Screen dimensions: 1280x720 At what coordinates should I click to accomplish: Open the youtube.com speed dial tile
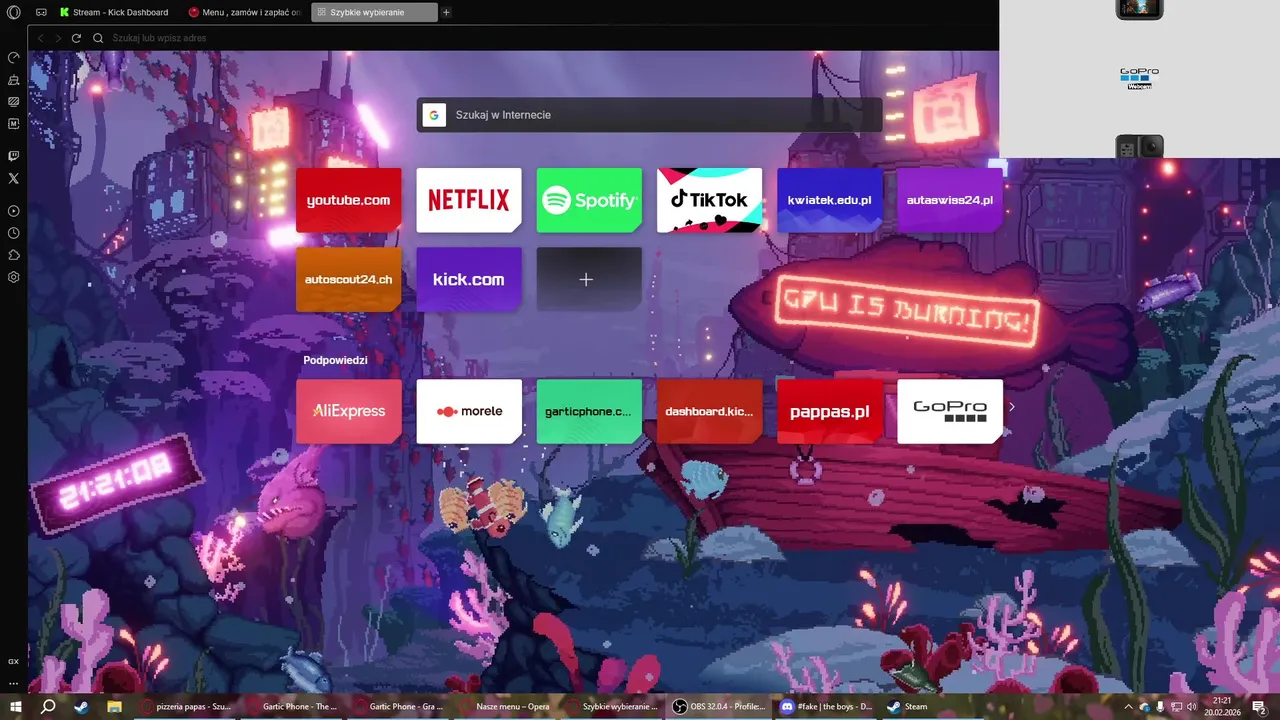tap(348, 200)
